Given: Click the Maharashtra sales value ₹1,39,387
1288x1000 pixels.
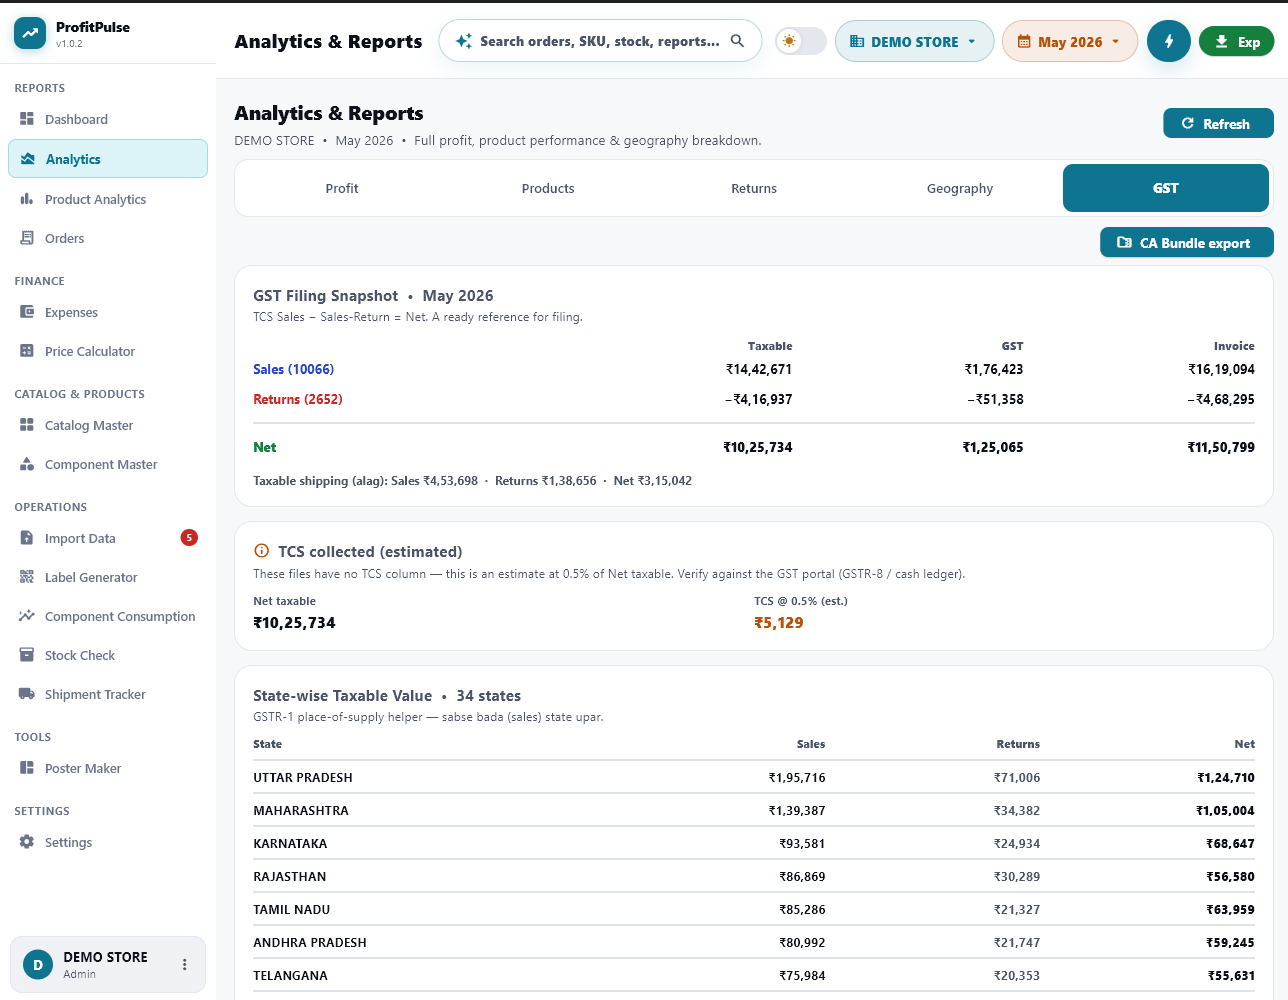Looking at the screenshot, I should (x=797, y=810).
